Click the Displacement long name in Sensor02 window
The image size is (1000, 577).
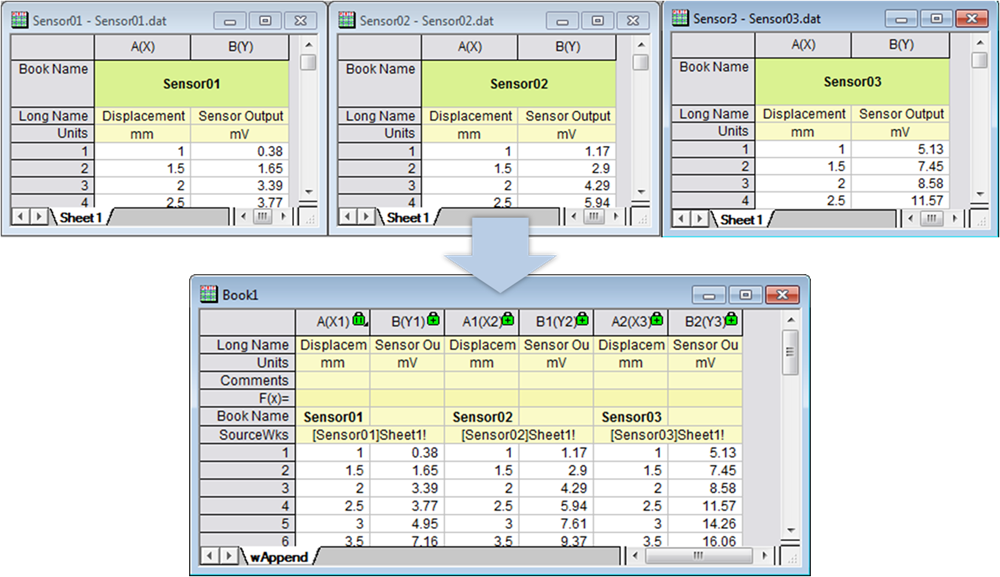pos(470,116)
